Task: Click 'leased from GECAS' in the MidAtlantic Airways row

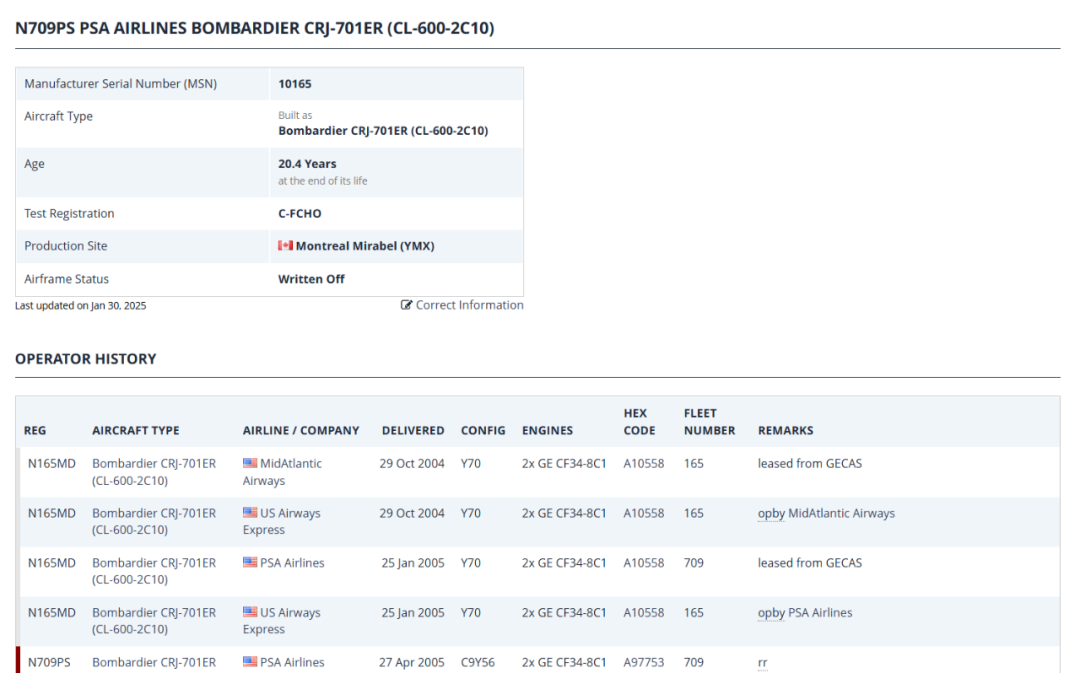Action: point(810,464)
